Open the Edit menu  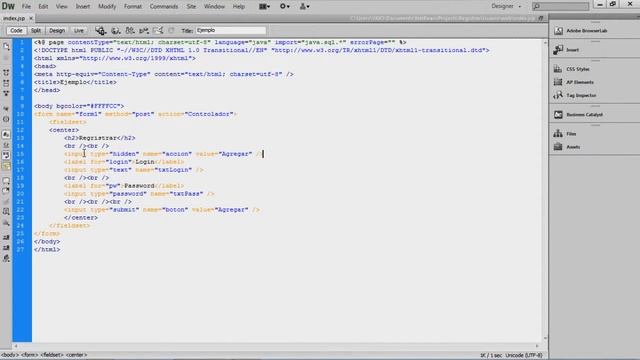tap(43, 7)
